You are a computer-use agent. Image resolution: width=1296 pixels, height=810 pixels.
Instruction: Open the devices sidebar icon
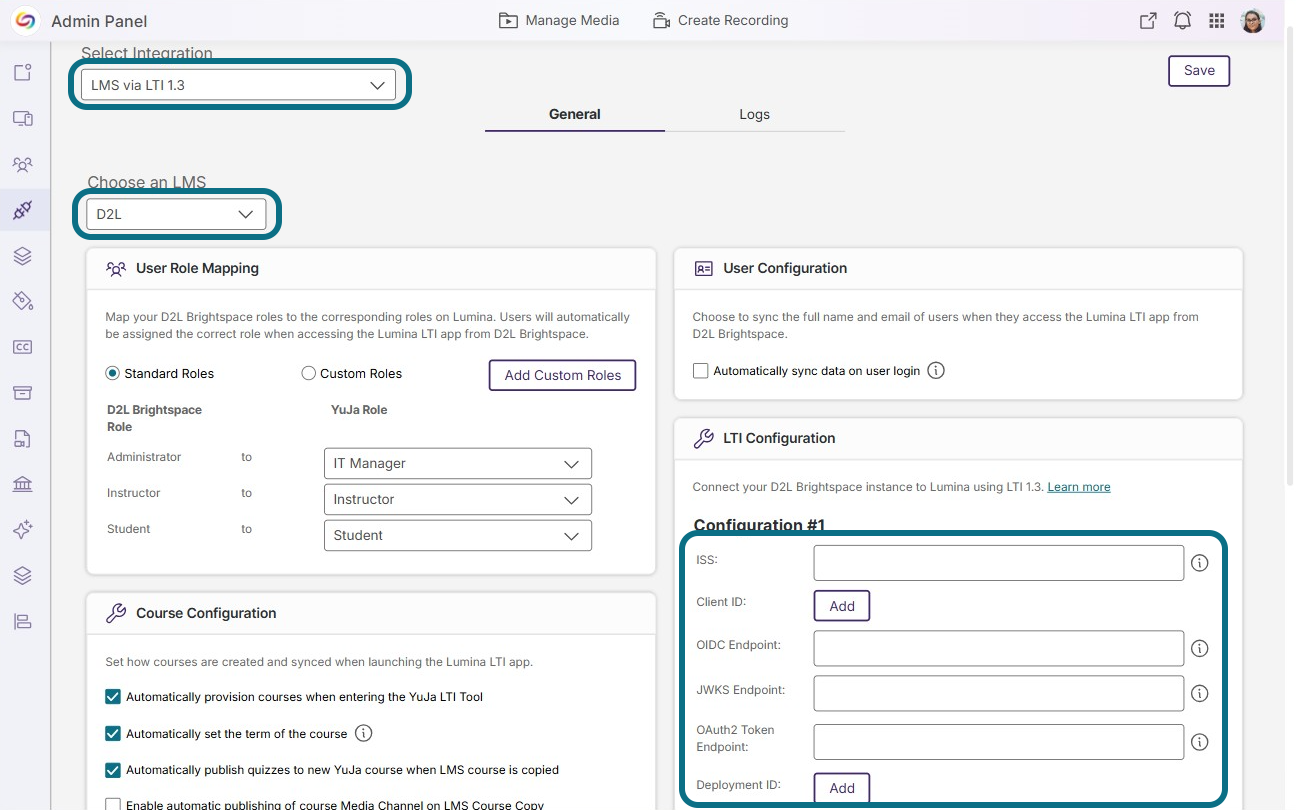23,118
